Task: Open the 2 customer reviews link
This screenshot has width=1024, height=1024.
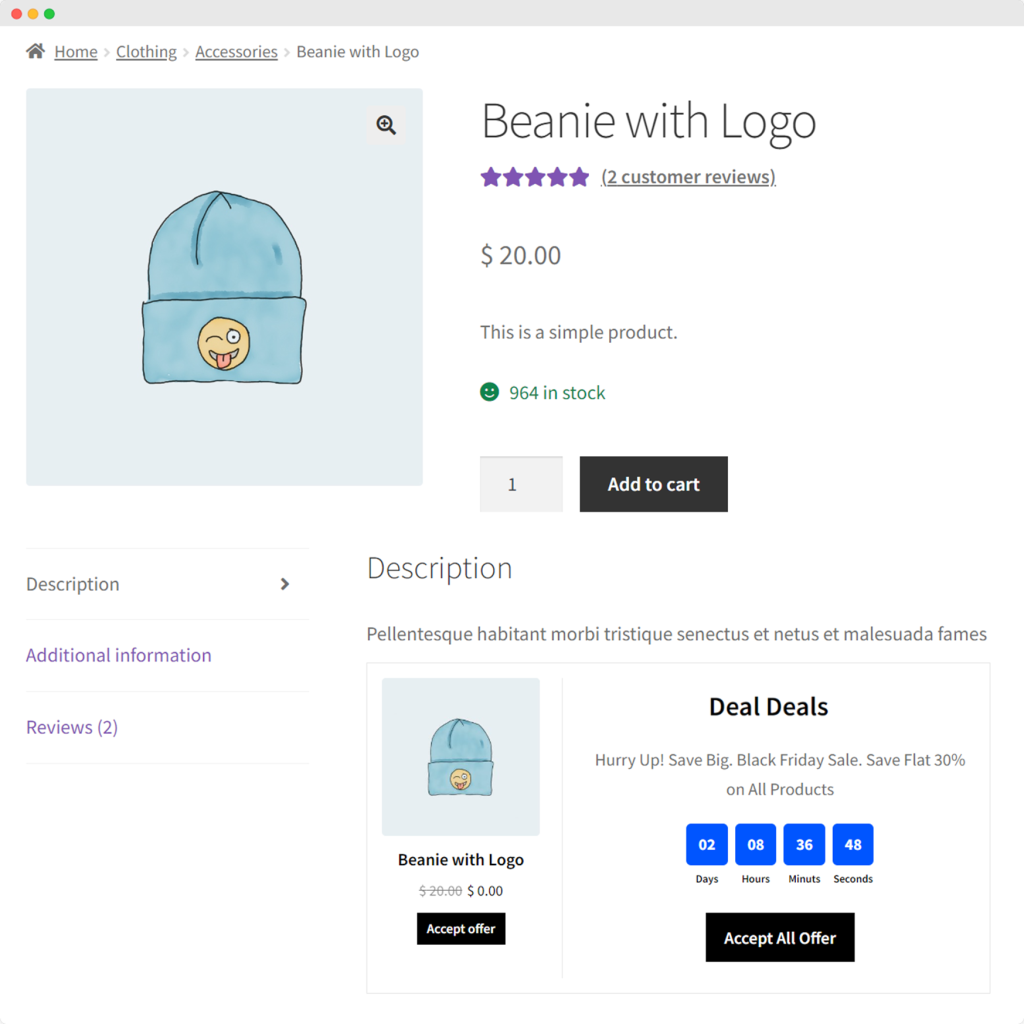Action: click(688, 177)
